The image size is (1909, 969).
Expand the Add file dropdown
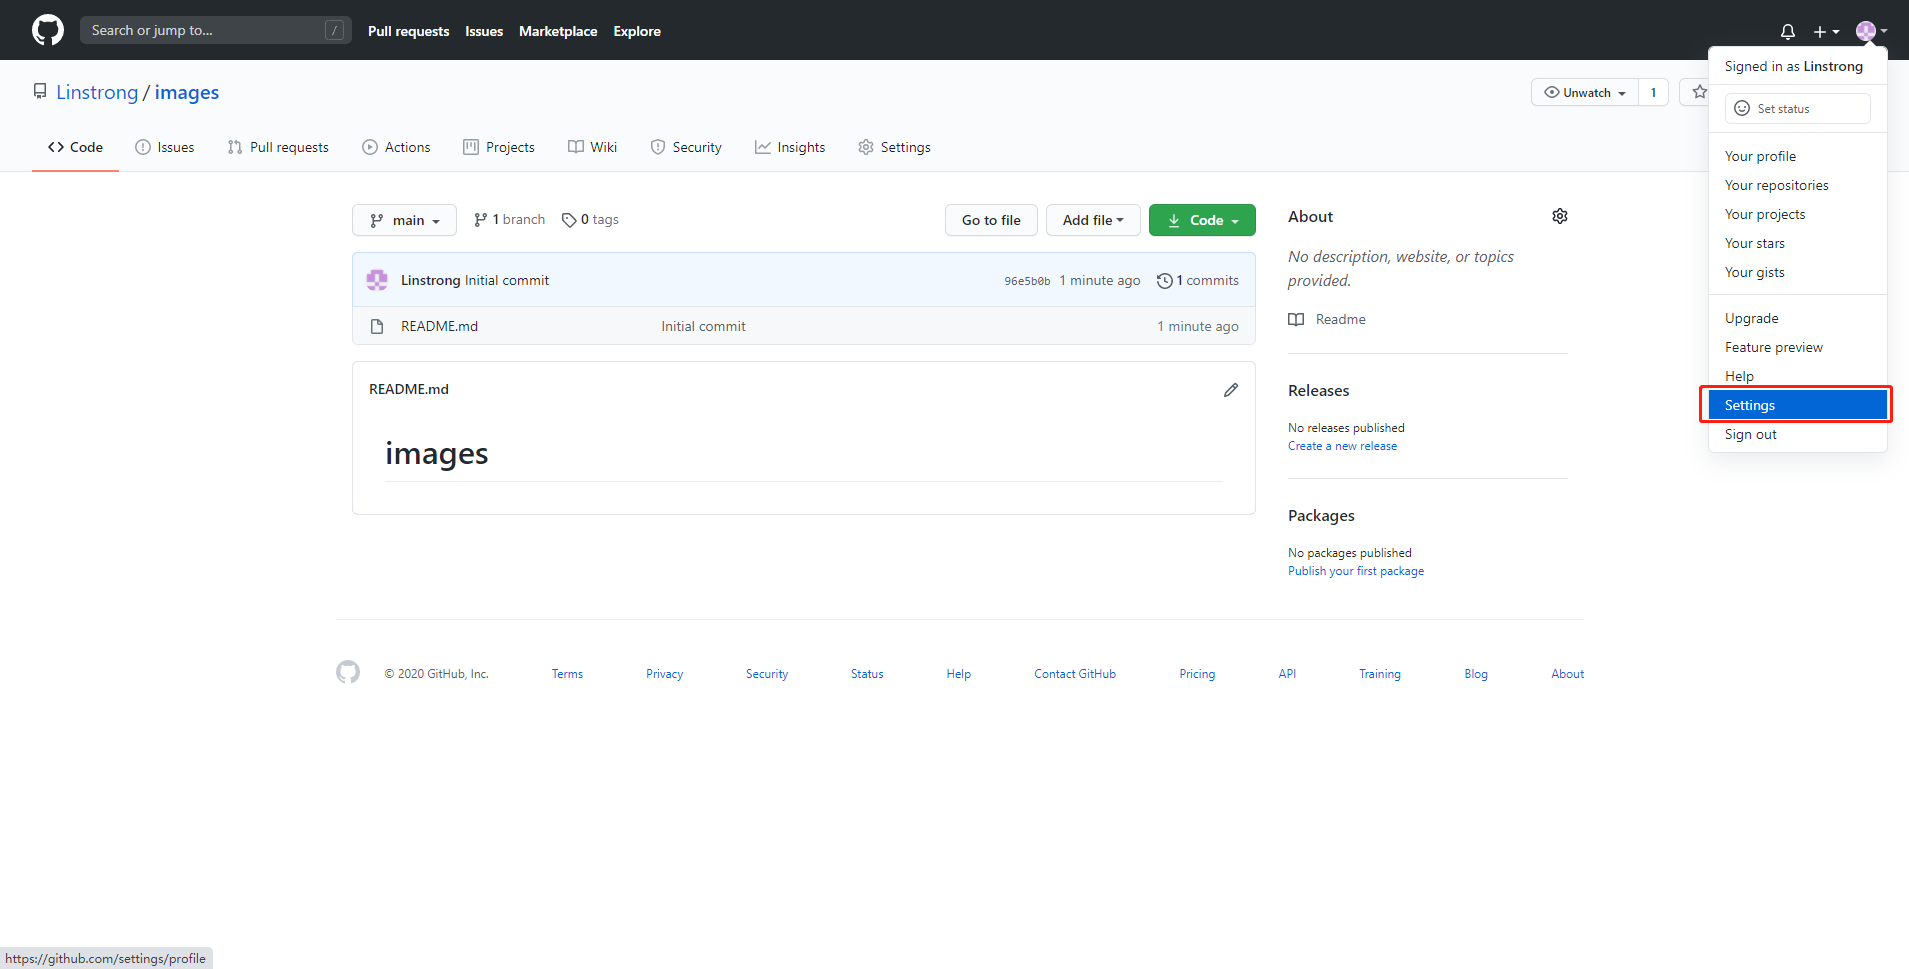click(x=1093, y=220)
